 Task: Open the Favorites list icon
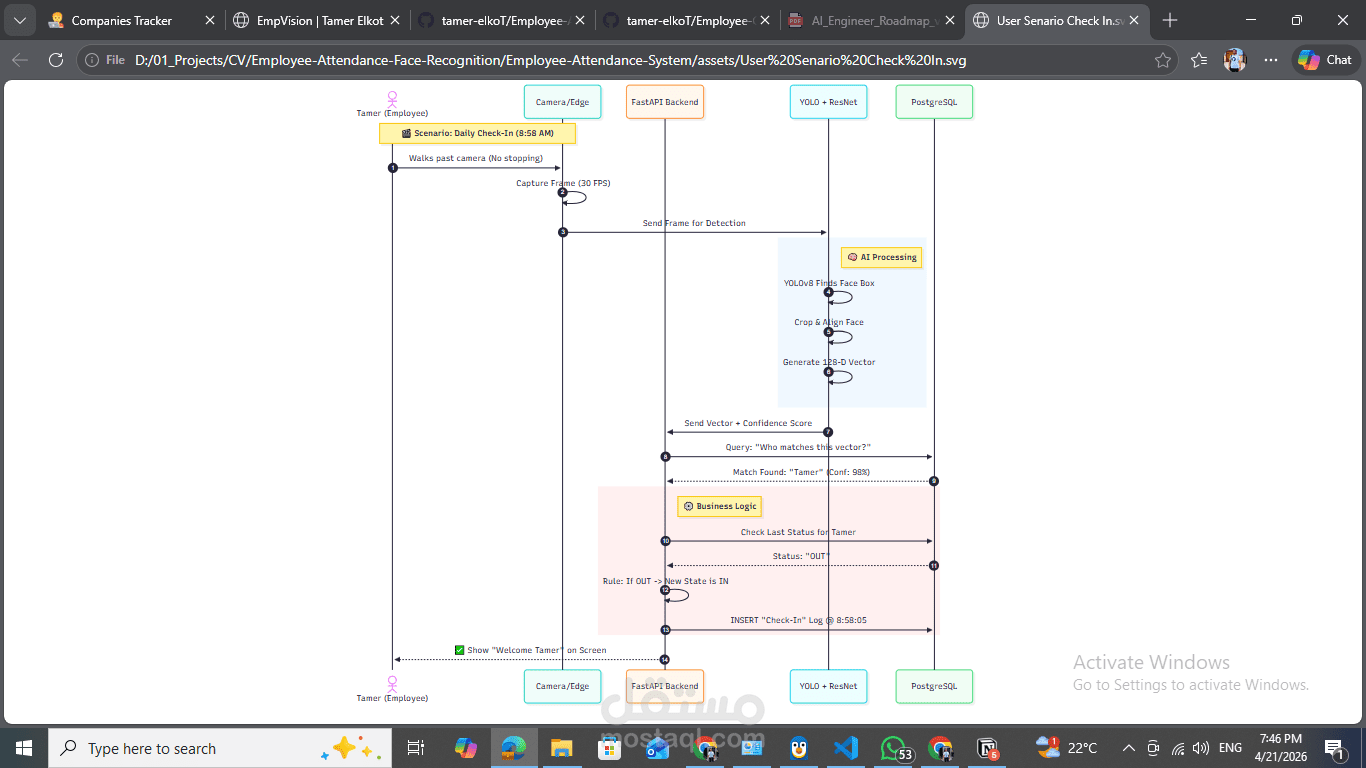pos(1200,60)
